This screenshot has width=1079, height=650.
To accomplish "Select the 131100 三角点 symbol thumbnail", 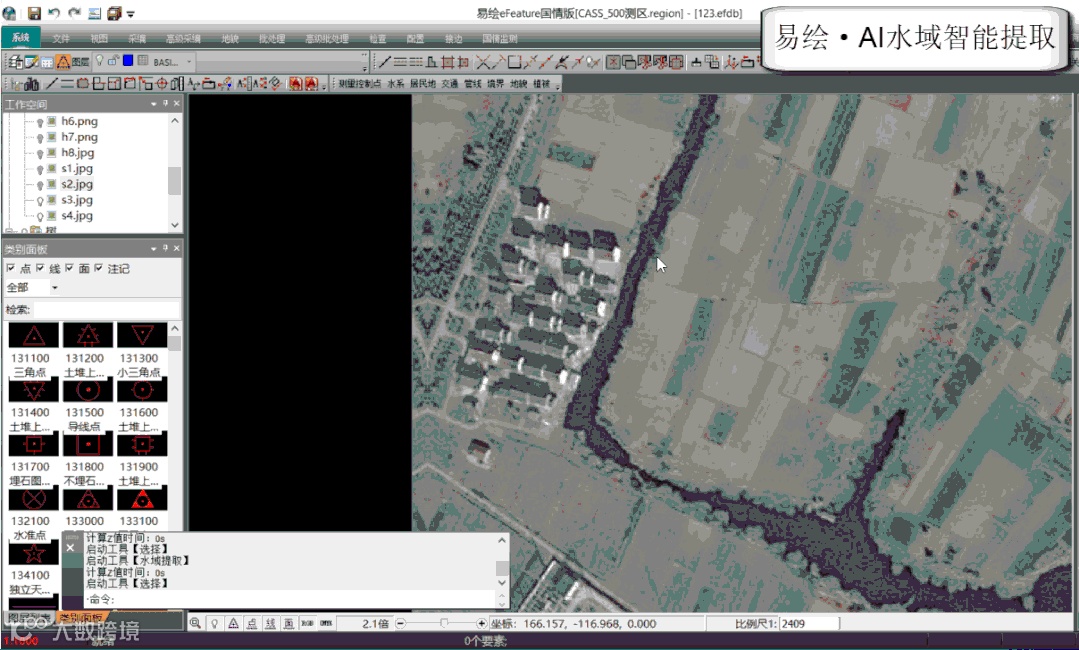I will (x=33, y=336).
